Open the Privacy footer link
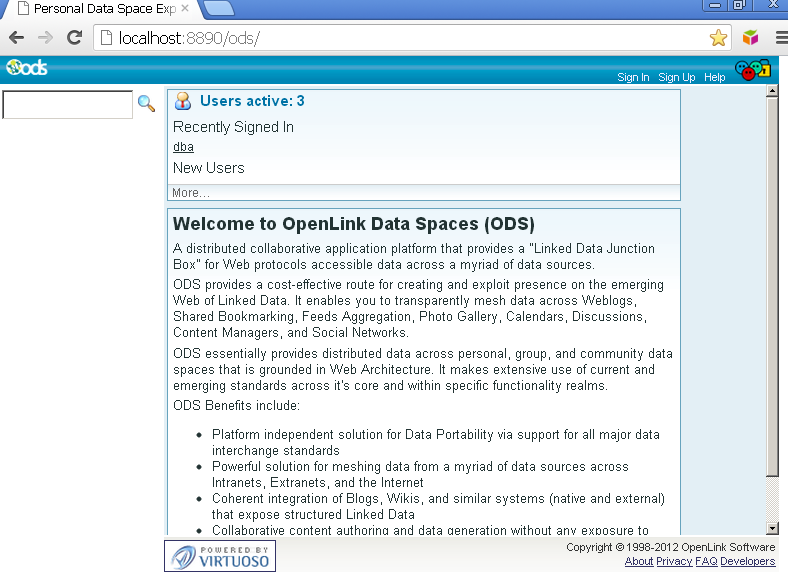The height and width of the screenshot is (578, 788). tap(674, 561)
